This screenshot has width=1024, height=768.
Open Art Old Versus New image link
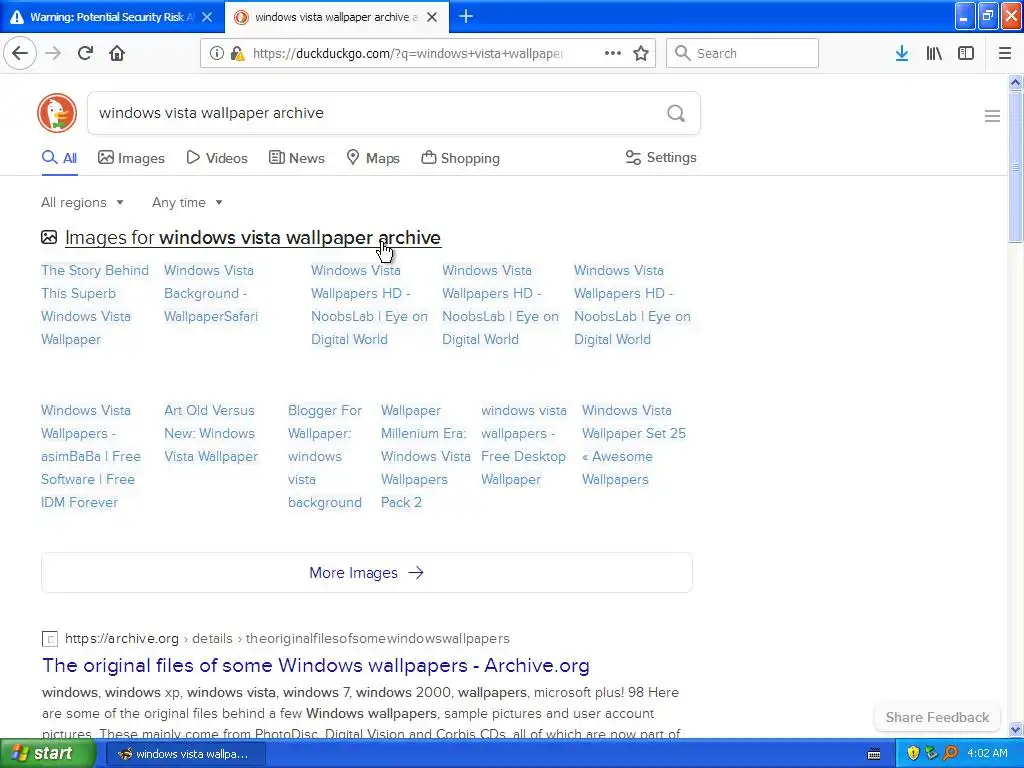pos(211,433)
